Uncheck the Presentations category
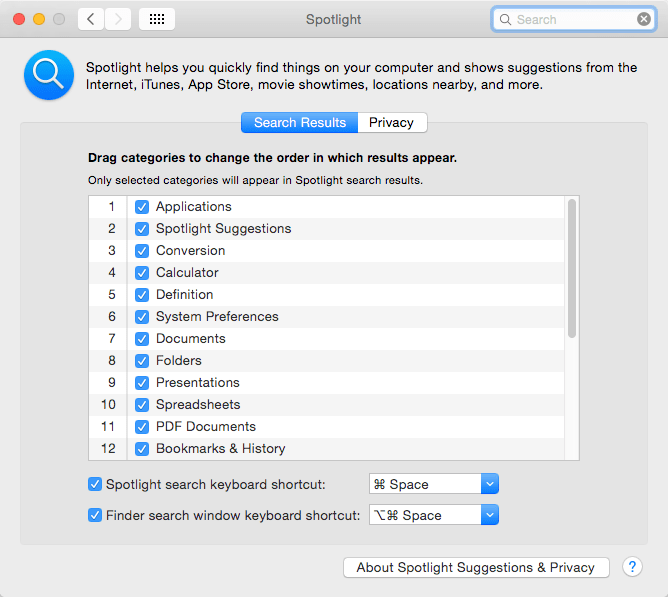The height and width of the screenshot is (597, 668). click(142, 383)
